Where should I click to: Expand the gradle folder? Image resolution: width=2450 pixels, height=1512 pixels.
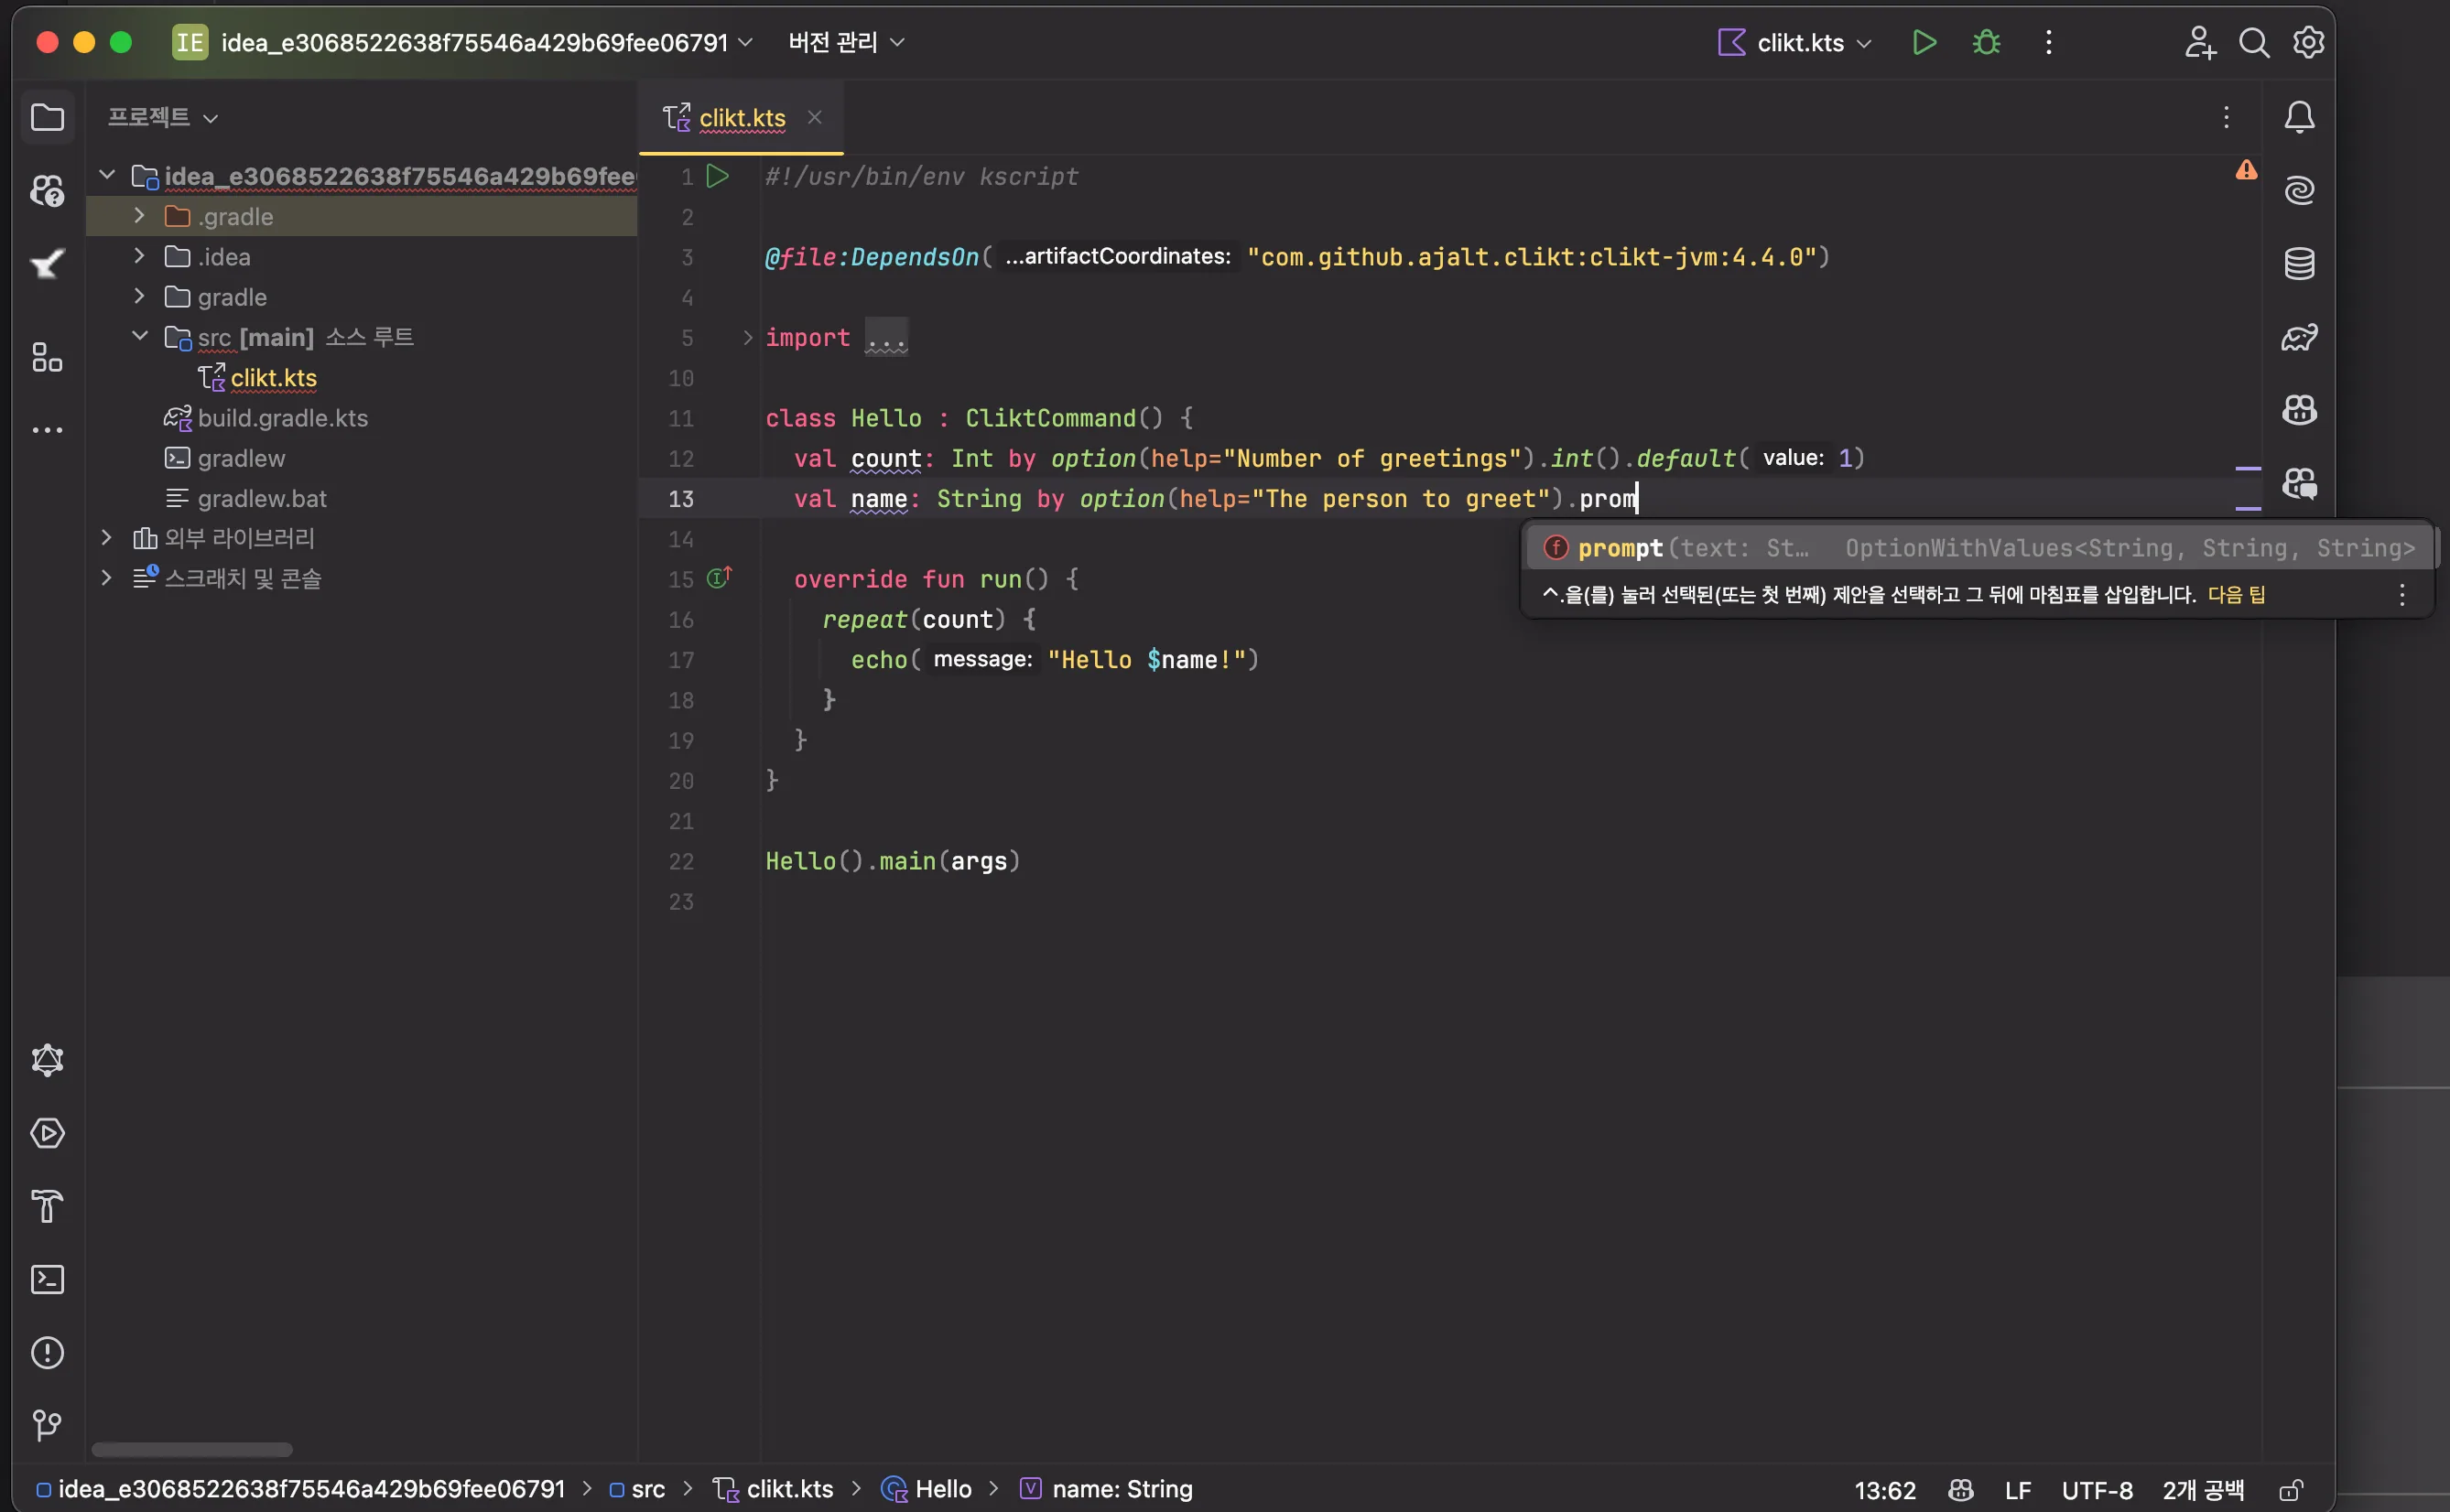tap(139, 296)
